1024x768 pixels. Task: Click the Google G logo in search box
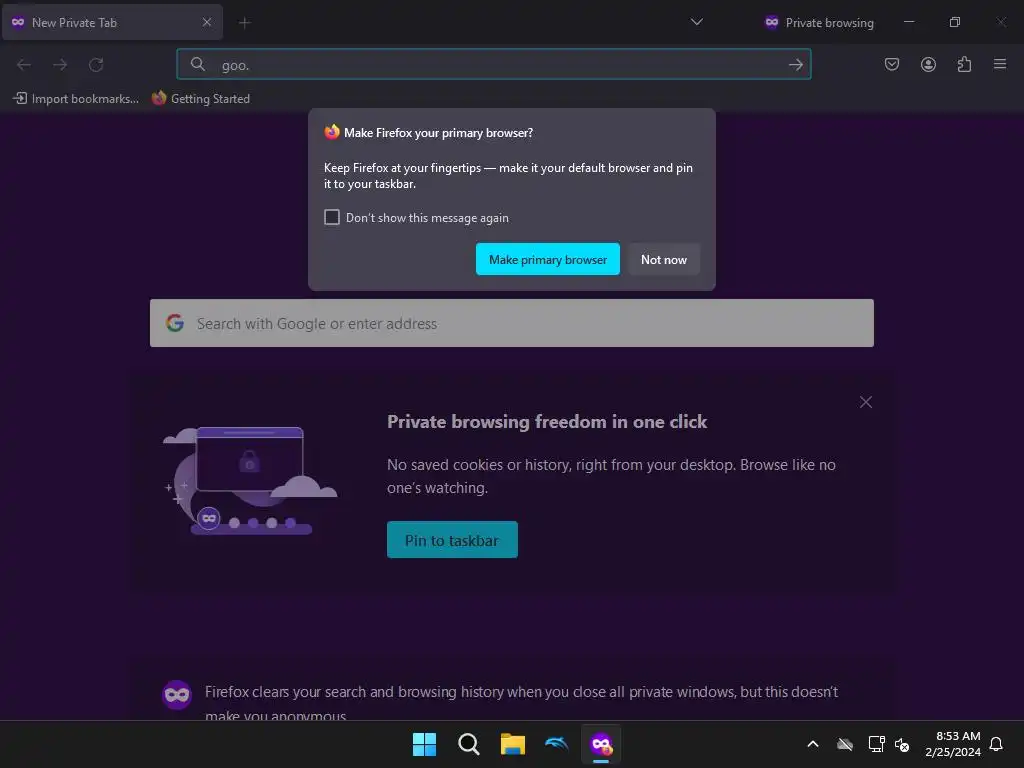click(x=174, y=323)
